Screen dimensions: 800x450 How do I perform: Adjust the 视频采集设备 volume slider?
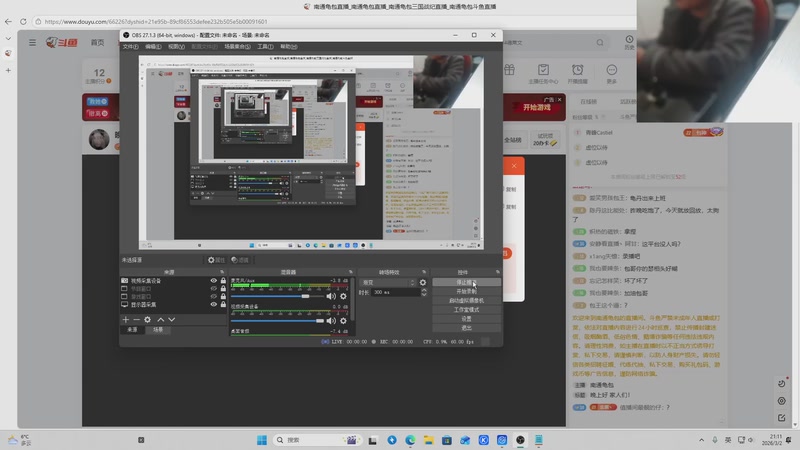click(278, 320)
